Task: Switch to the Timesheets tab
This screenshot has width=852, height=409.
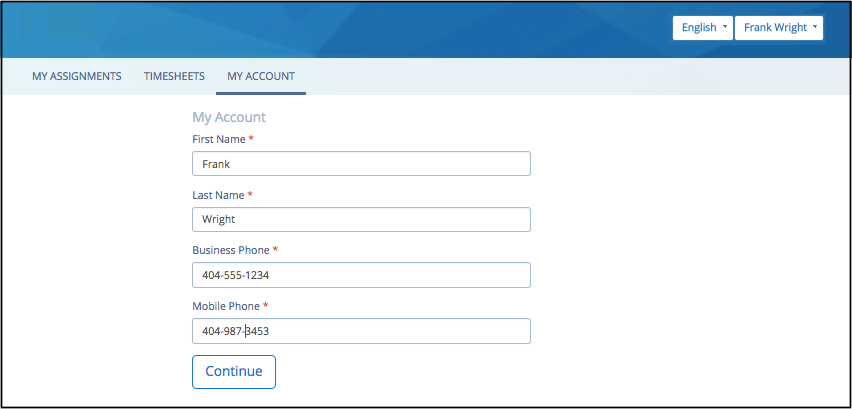Action: click(x=174, y=76)
